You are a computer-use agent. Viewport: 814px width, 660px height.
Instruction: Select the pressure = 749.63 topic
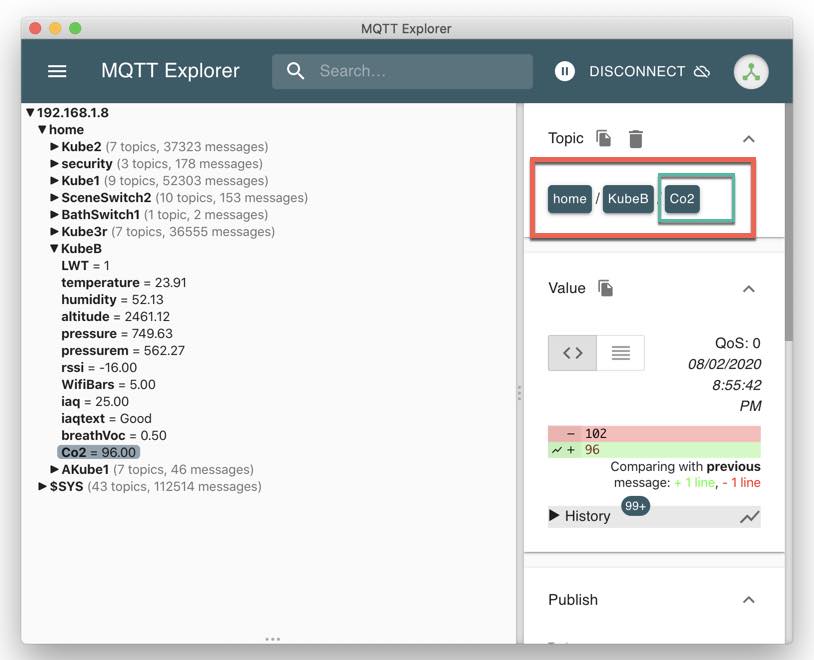pyautogui.click(x=117, y=334)
